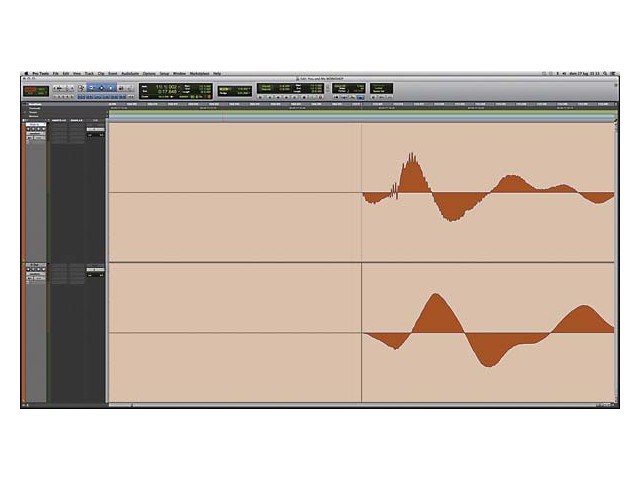Enable Grid edit mode

pos(42,93)
